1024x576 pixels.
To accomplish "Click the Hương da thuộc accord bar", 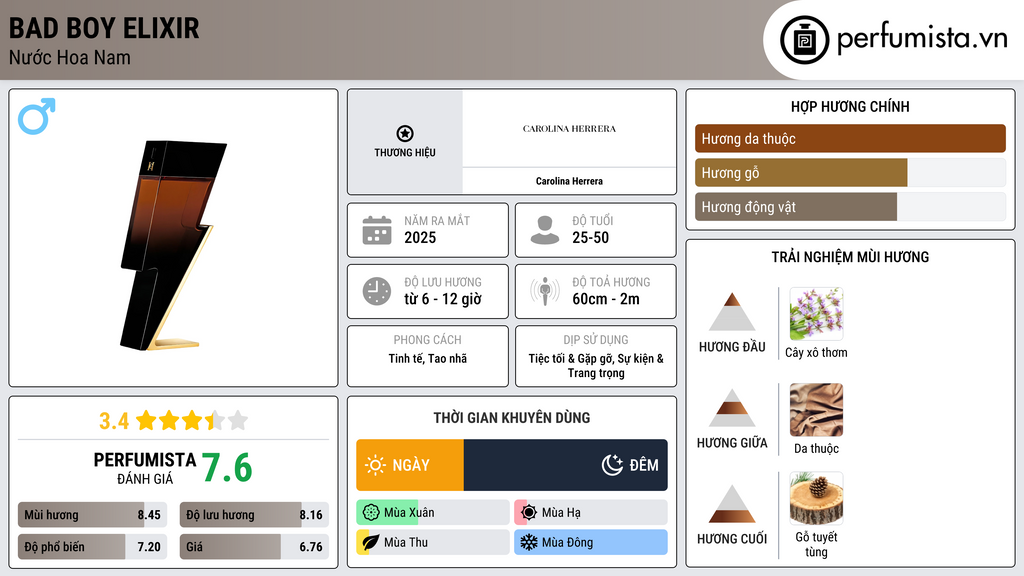I will pyautogui.click(x=850, y=139).
